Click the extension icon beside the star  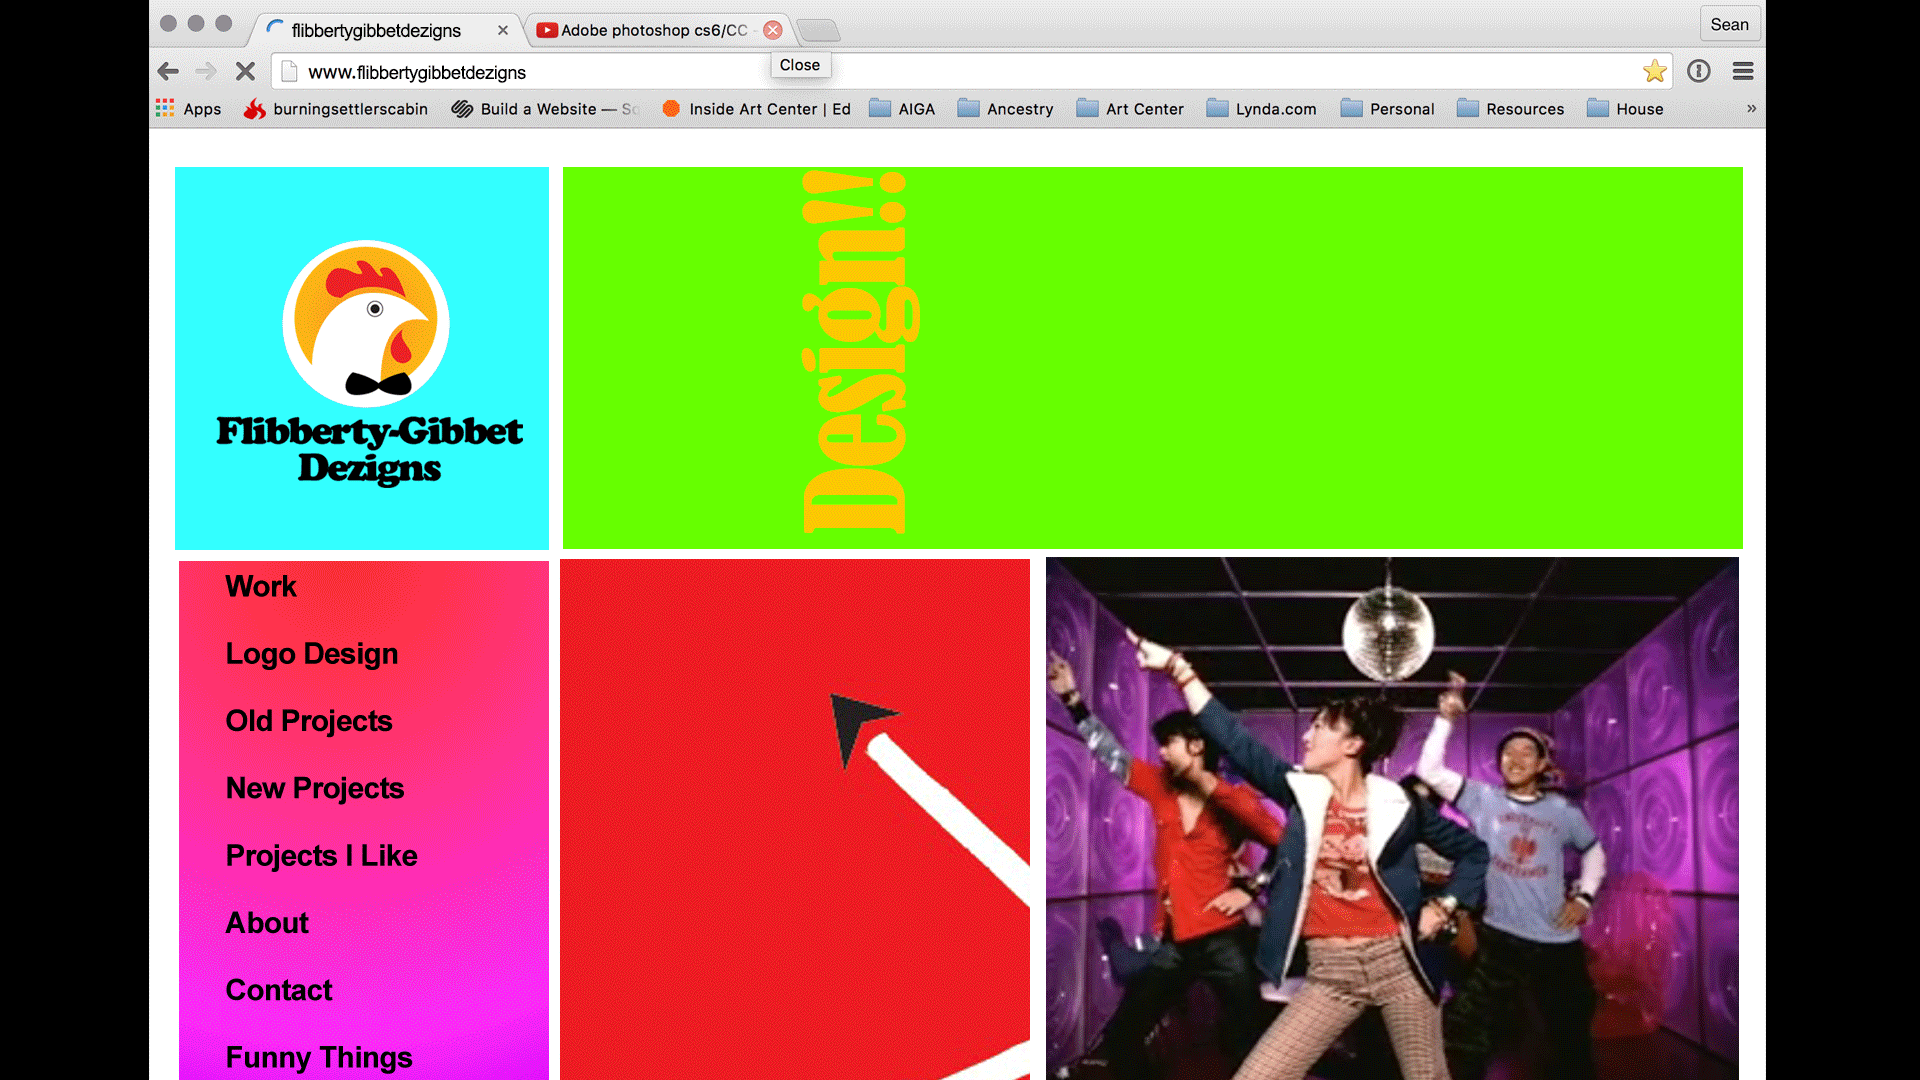[1698, 71]
